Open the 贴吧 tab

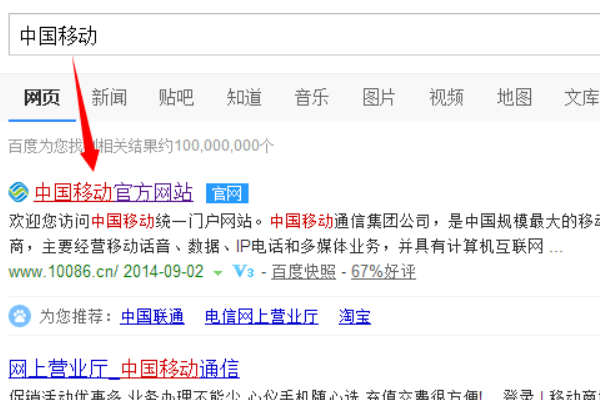175,97
